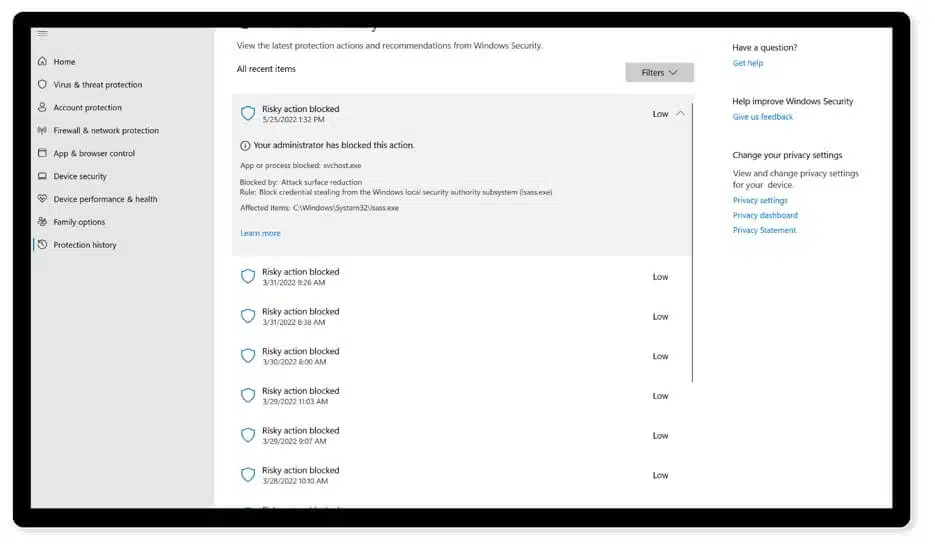Screen dimensions: 935x552
Task: Click Give us feedback link
Action: [x=763, y=117]
